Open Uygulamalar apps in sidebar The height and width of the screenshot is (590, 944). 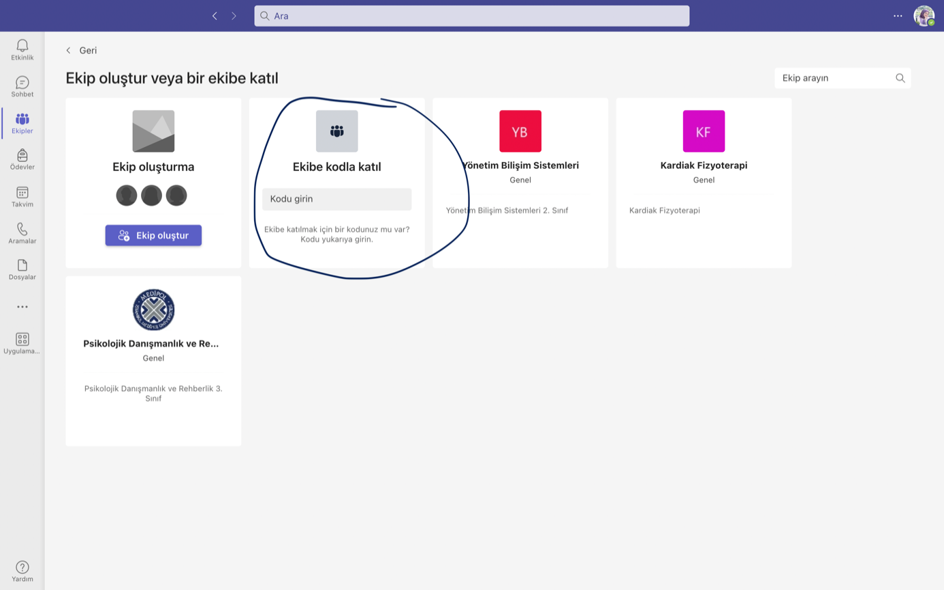22,343
